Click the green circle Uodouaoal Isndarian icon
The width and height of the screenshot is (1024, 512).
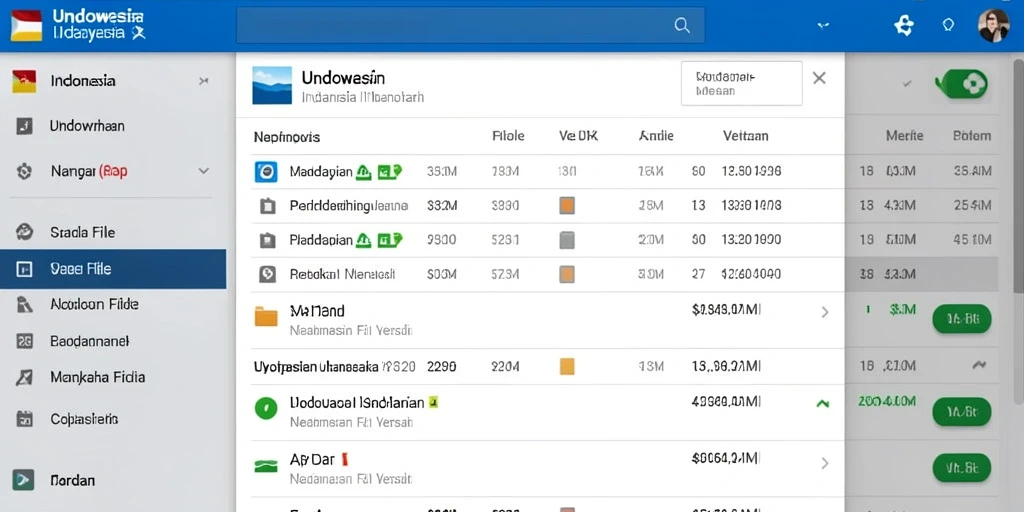pos(266,409)
